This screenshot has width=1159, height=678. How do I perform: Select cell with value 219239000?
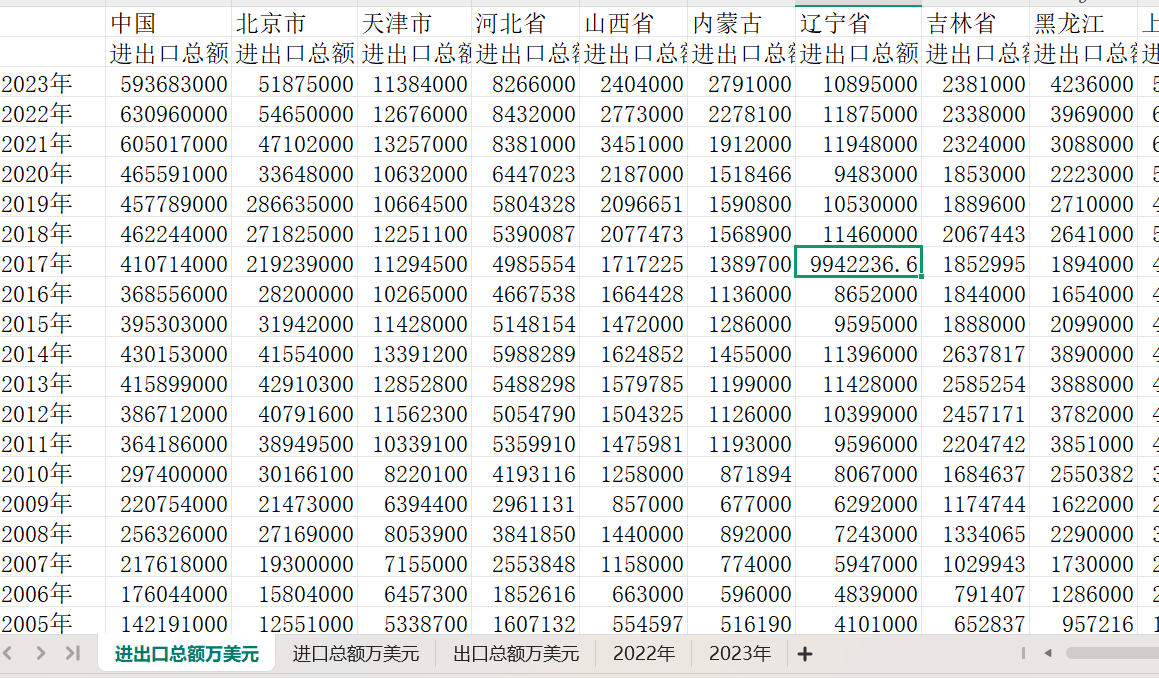point(295,264)
